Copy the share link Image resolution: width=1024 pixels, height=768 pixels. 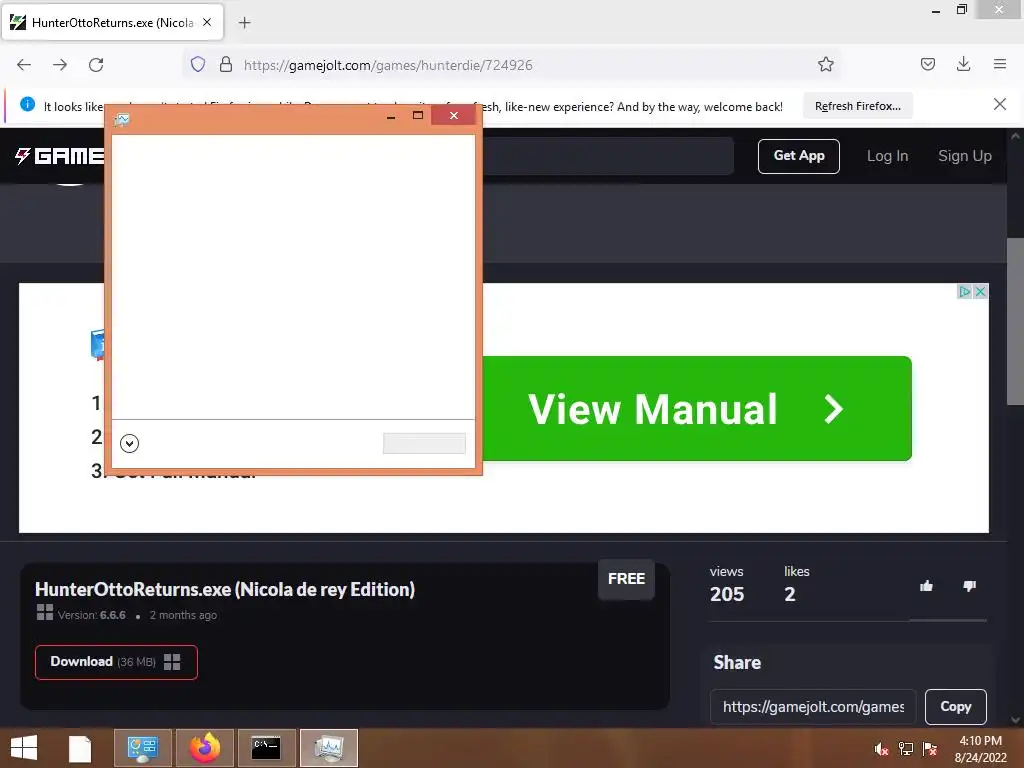point(955,707)
